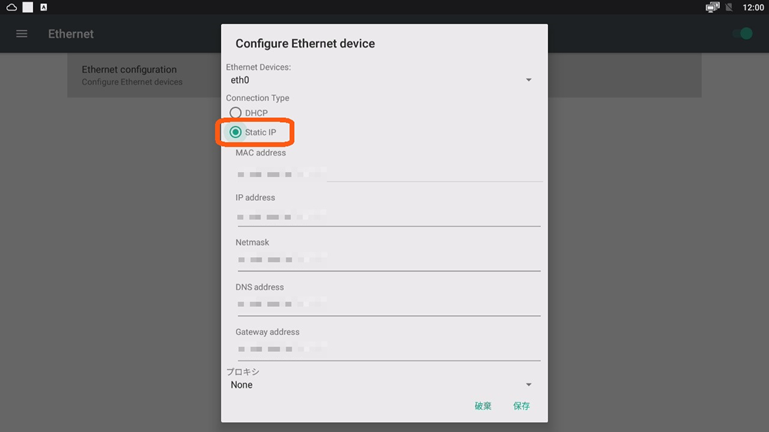Click the network computers status icon
The image size is (769, 432).
pos(712,7)
